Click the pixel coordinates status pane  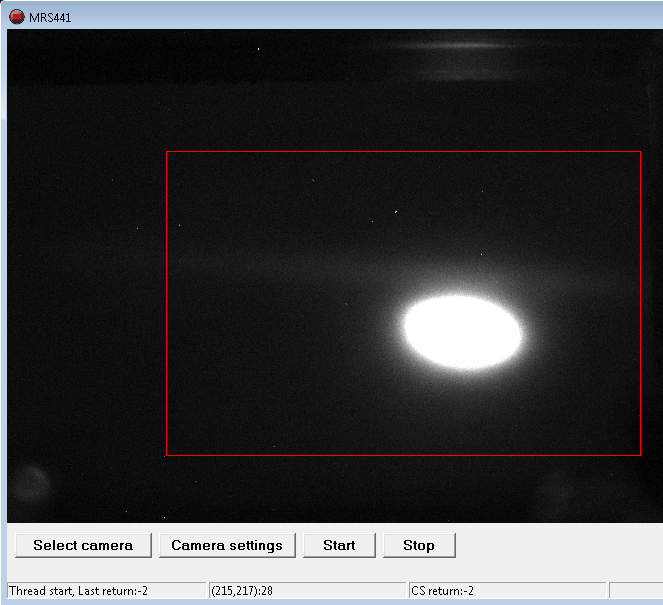tap(306, 591)
